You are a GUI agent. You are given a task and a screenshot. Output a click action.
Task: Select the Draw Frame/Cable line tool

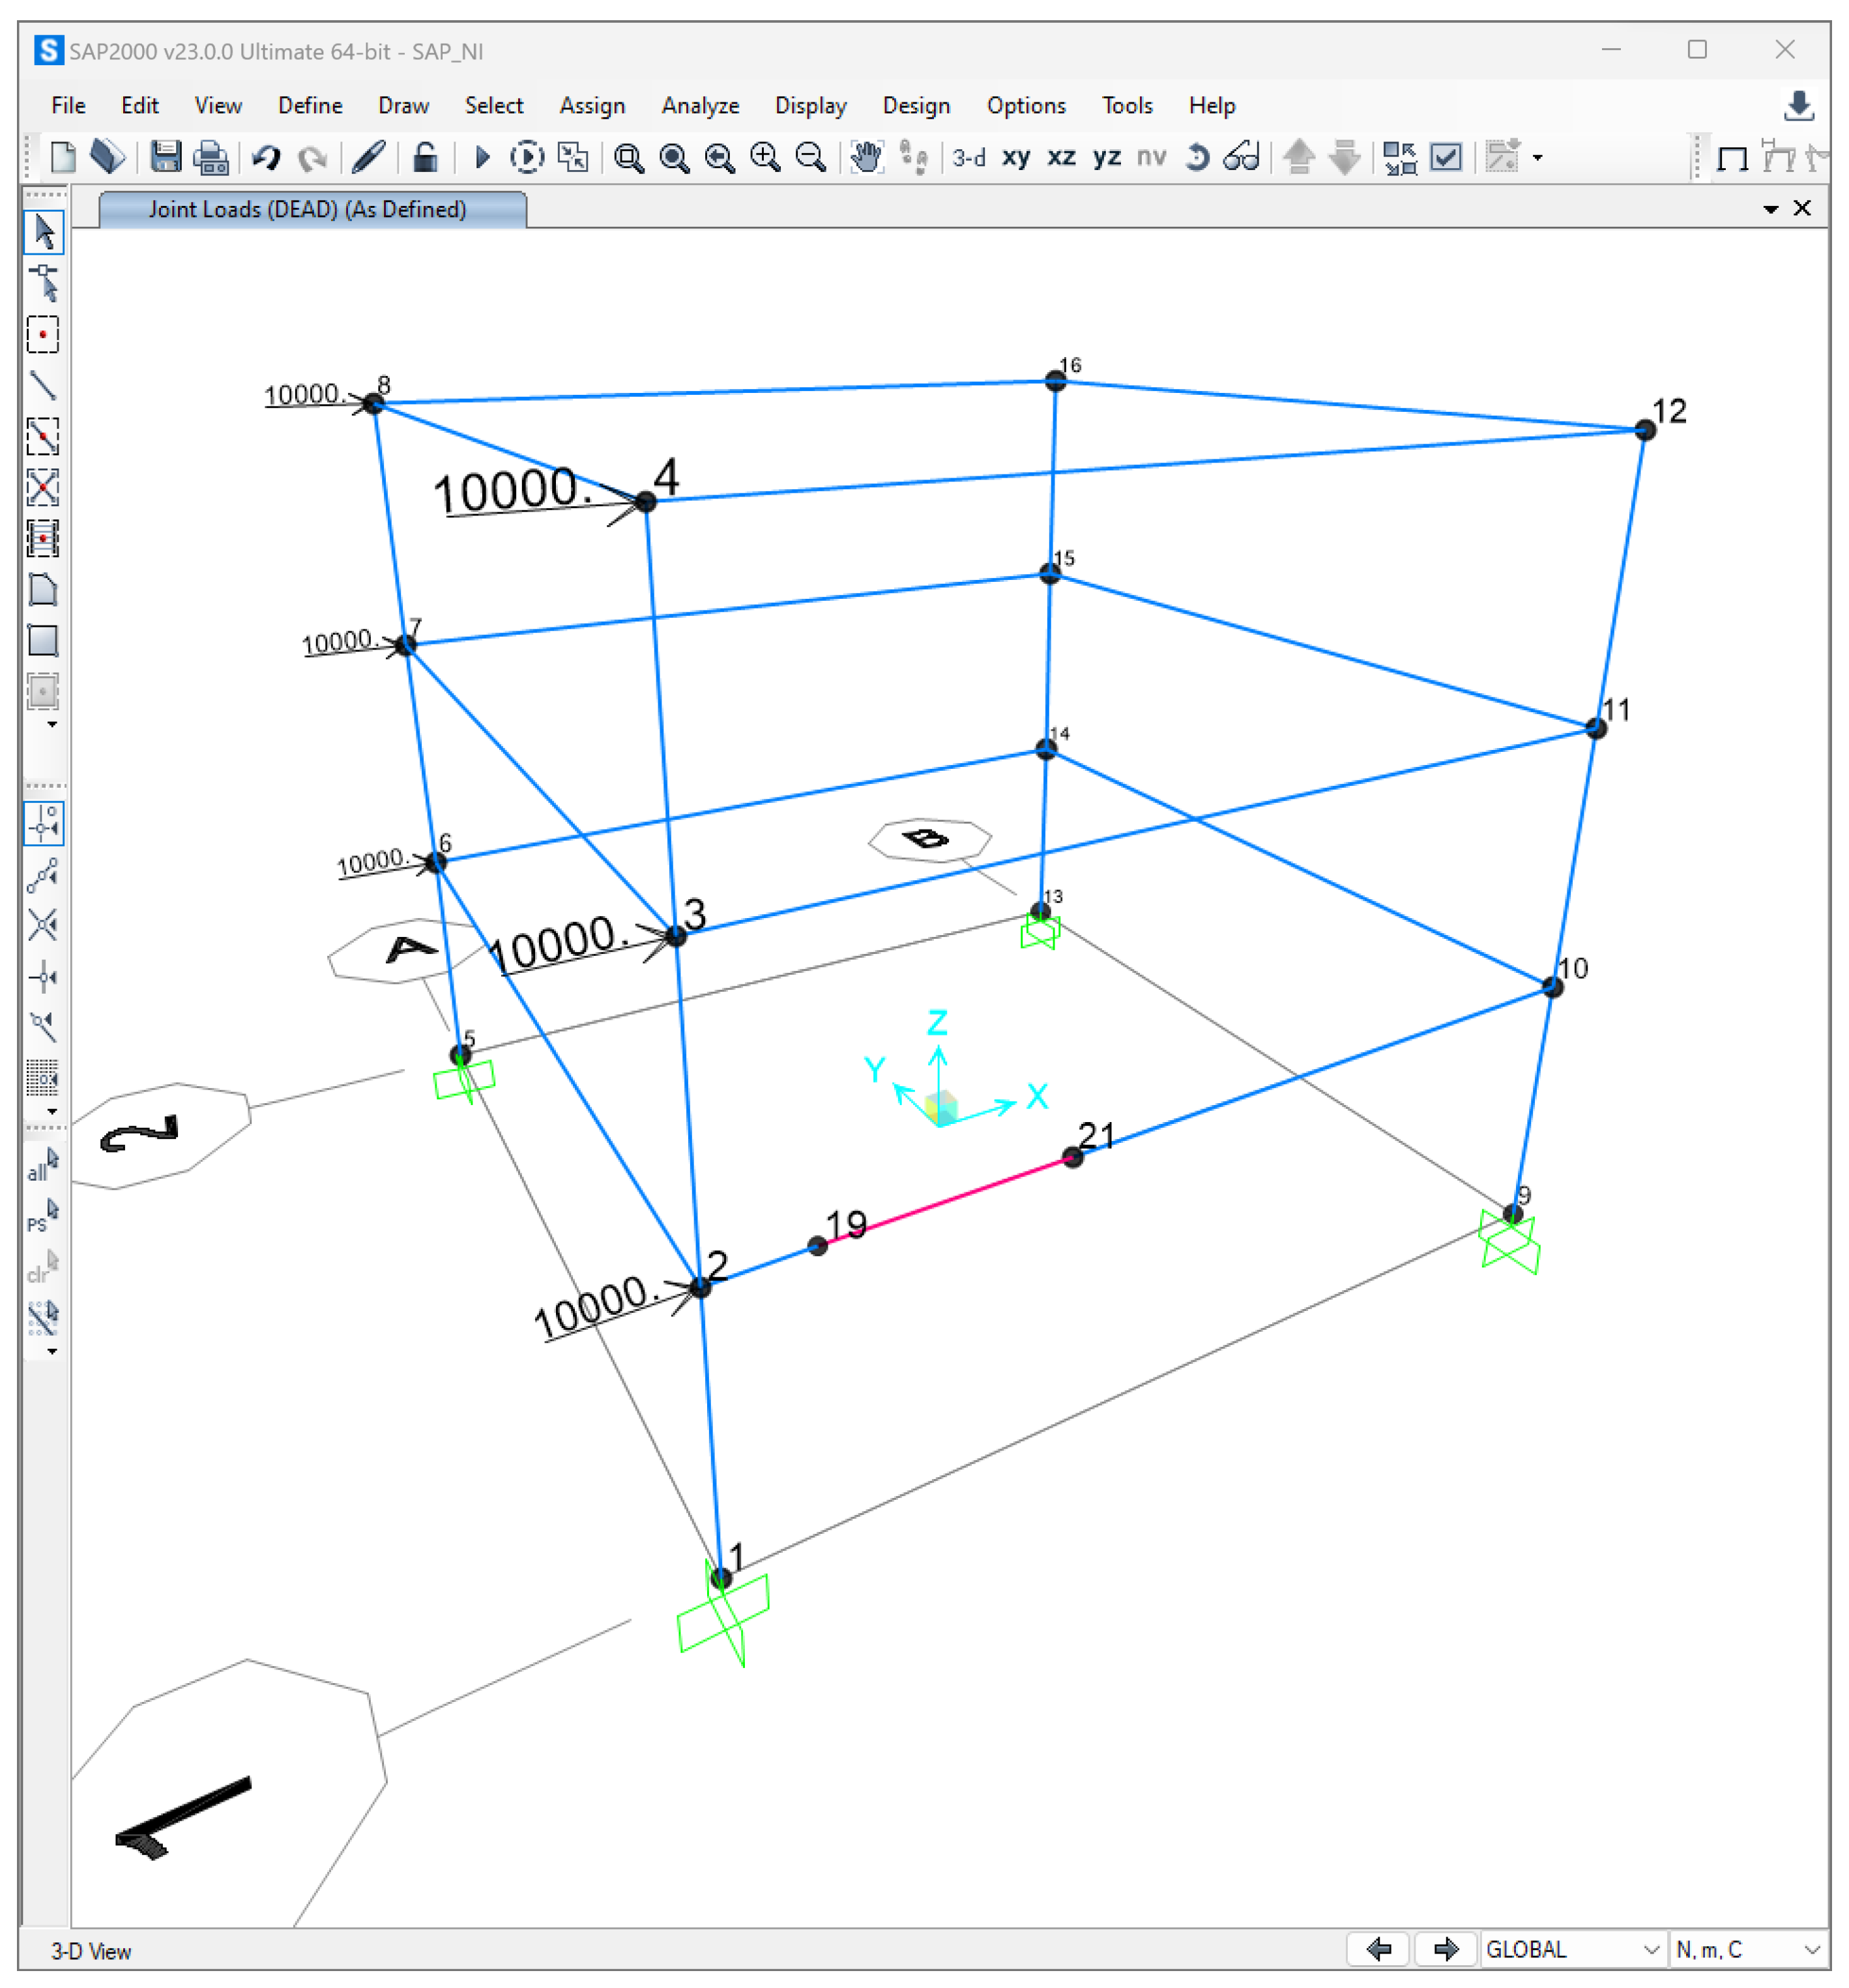[x=42, y=385]
